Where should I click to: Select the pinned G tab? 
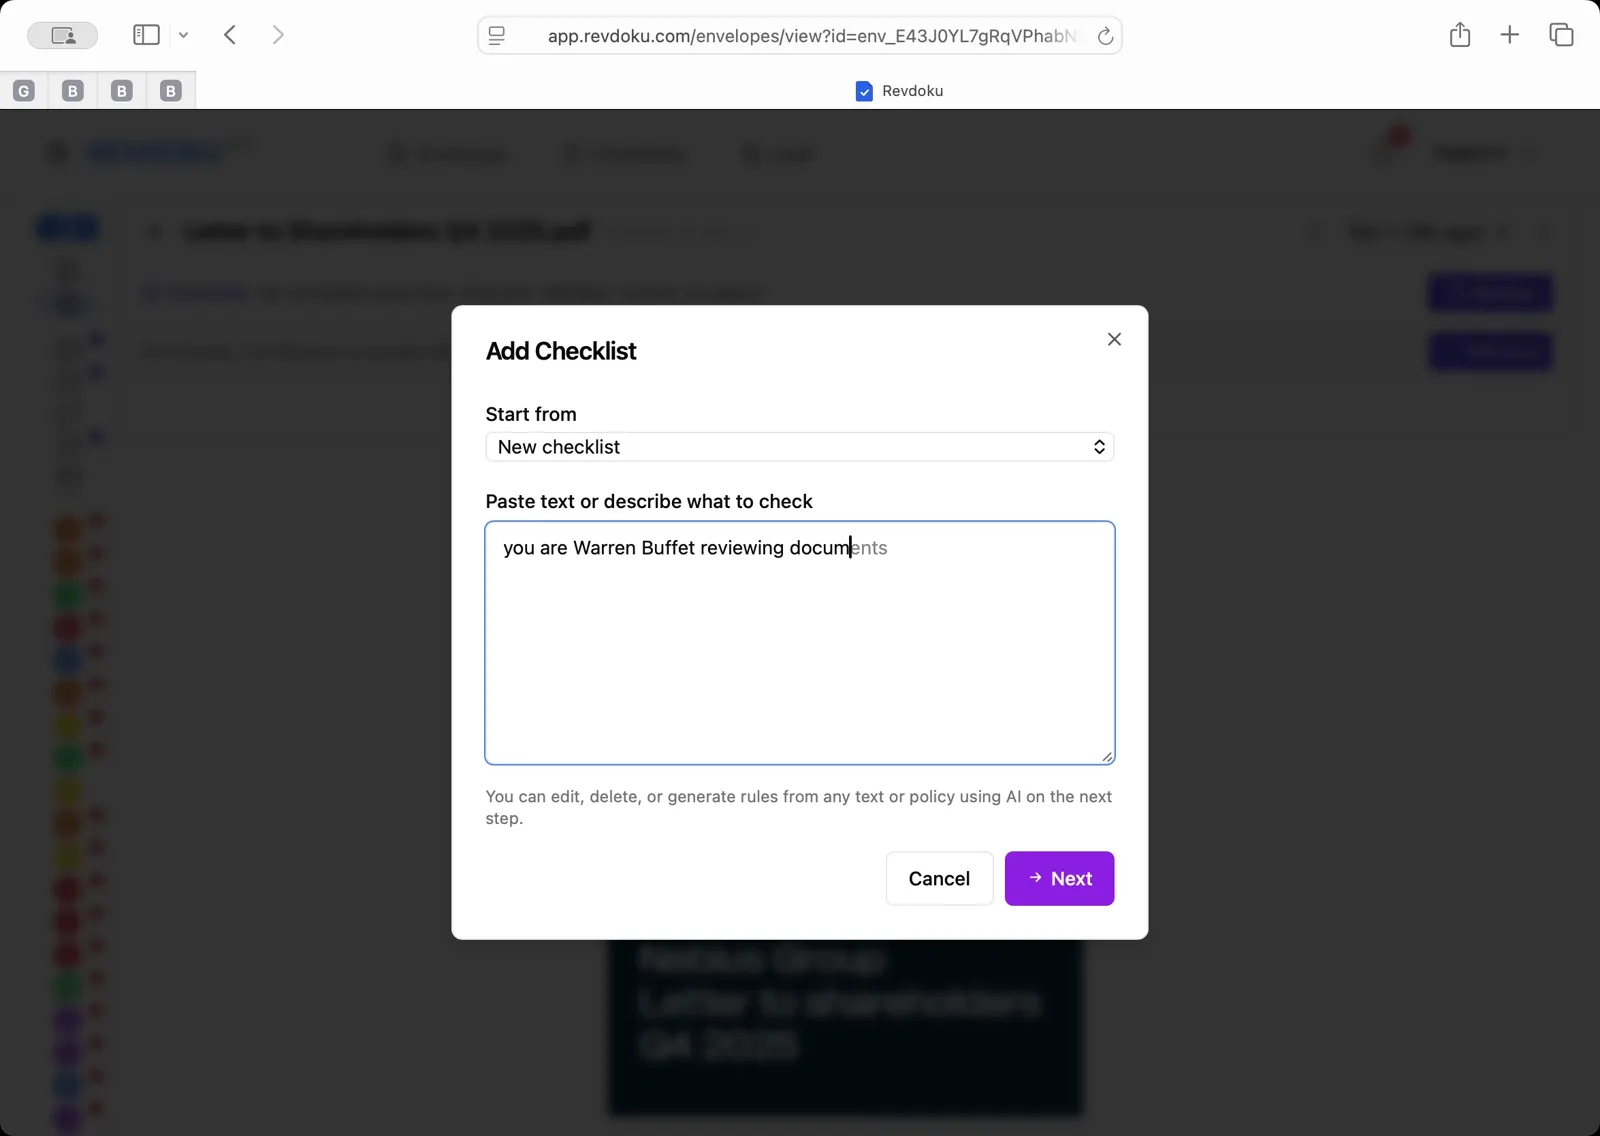[24, 90]
